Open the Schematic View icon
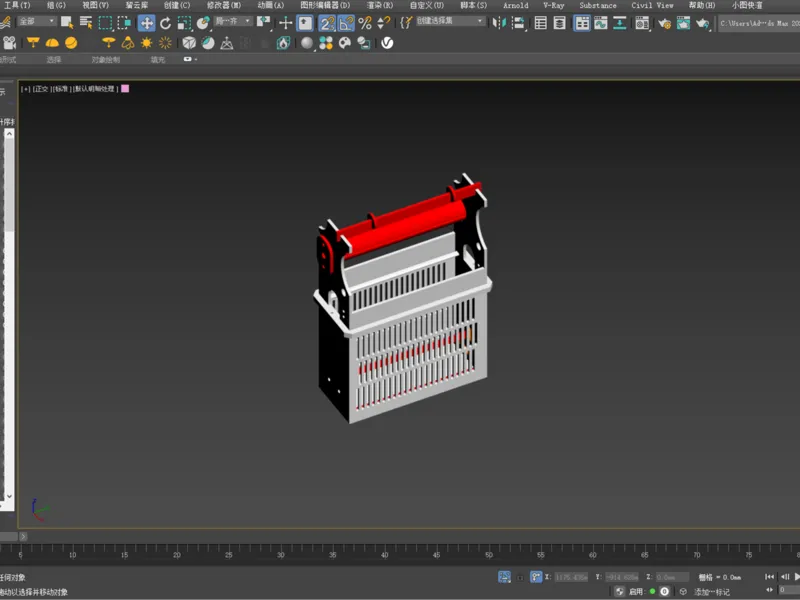This screenshot has width=800, height=600. (620, 23)
